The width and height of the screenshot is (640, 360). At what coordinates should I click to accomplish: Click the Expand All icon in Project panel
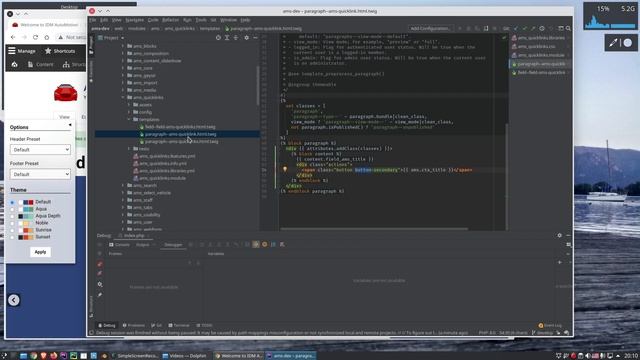pyautogui.click(x=227, y=38)
